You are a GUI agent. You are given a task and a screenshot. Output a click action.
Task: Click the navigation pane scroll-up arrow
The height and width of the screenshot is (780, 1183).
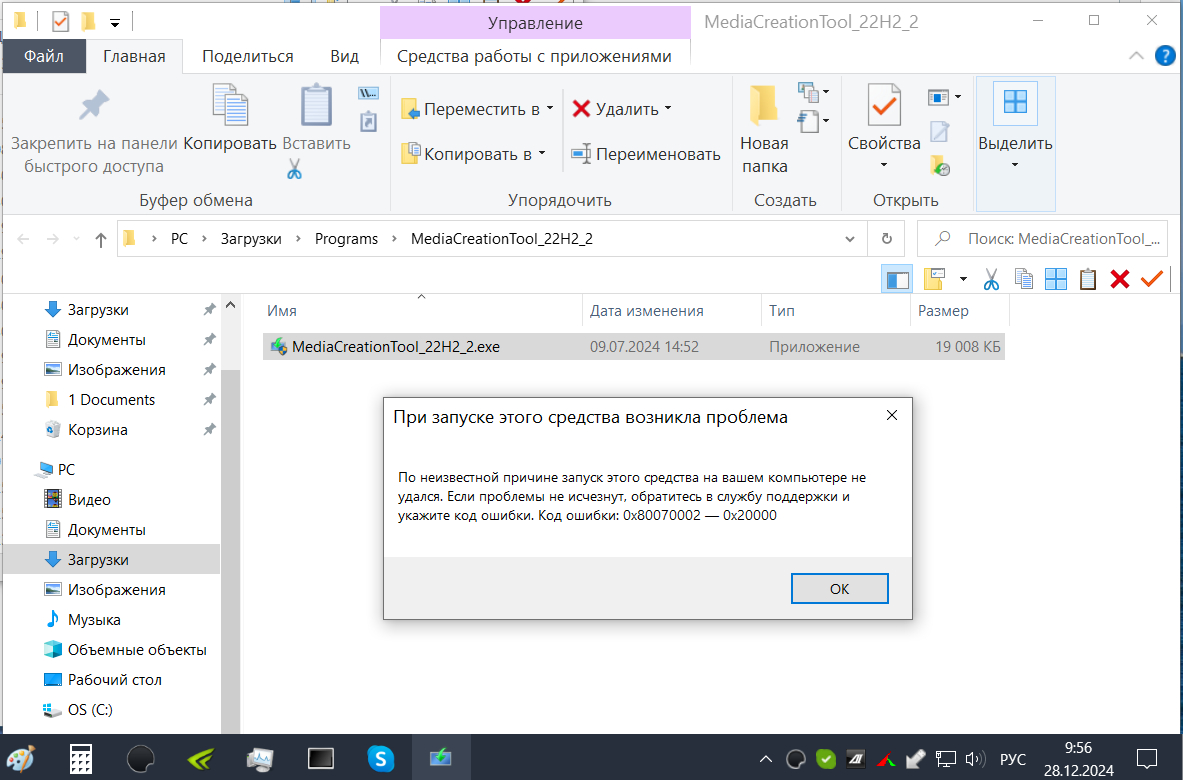click(x=230, y=306)
